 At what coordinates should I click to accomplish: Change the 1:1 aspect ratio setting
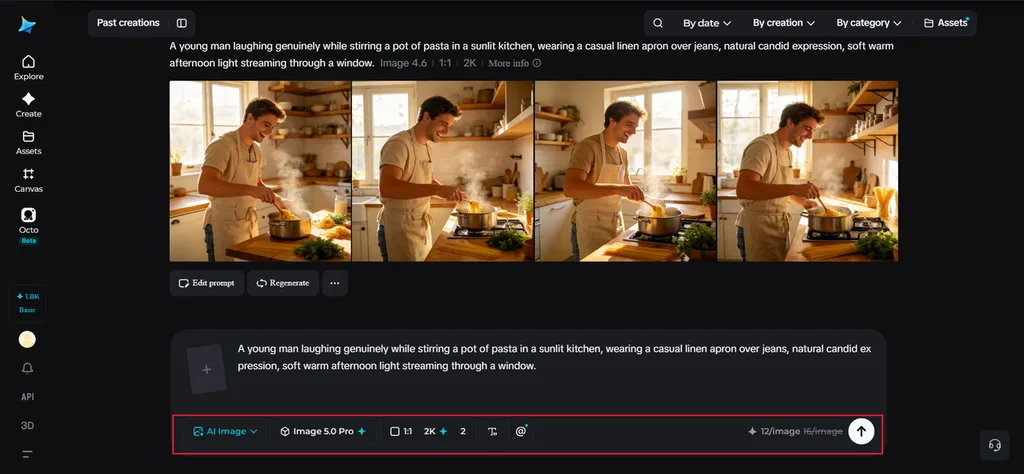tap(400, 432)
